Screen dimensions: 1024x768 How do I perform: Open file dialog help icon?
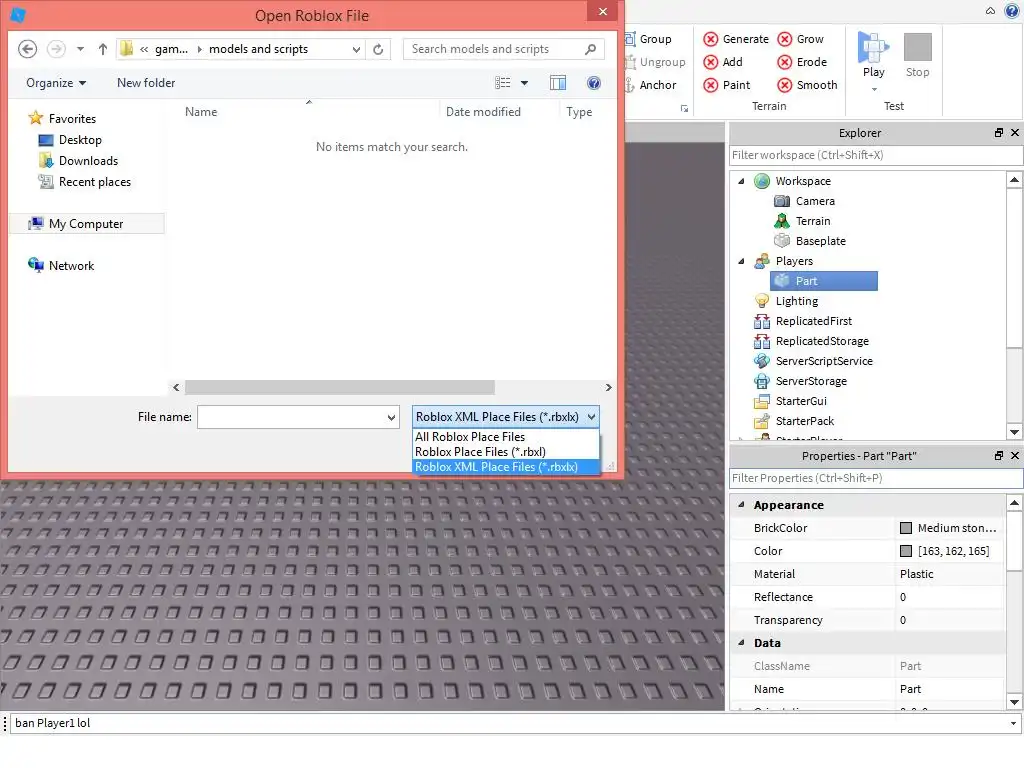pos(594,83)
